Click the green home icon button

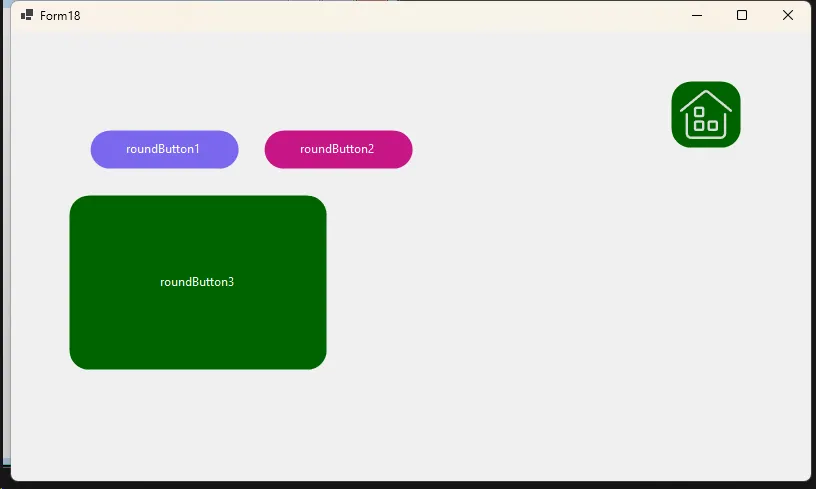pos(706,114)
